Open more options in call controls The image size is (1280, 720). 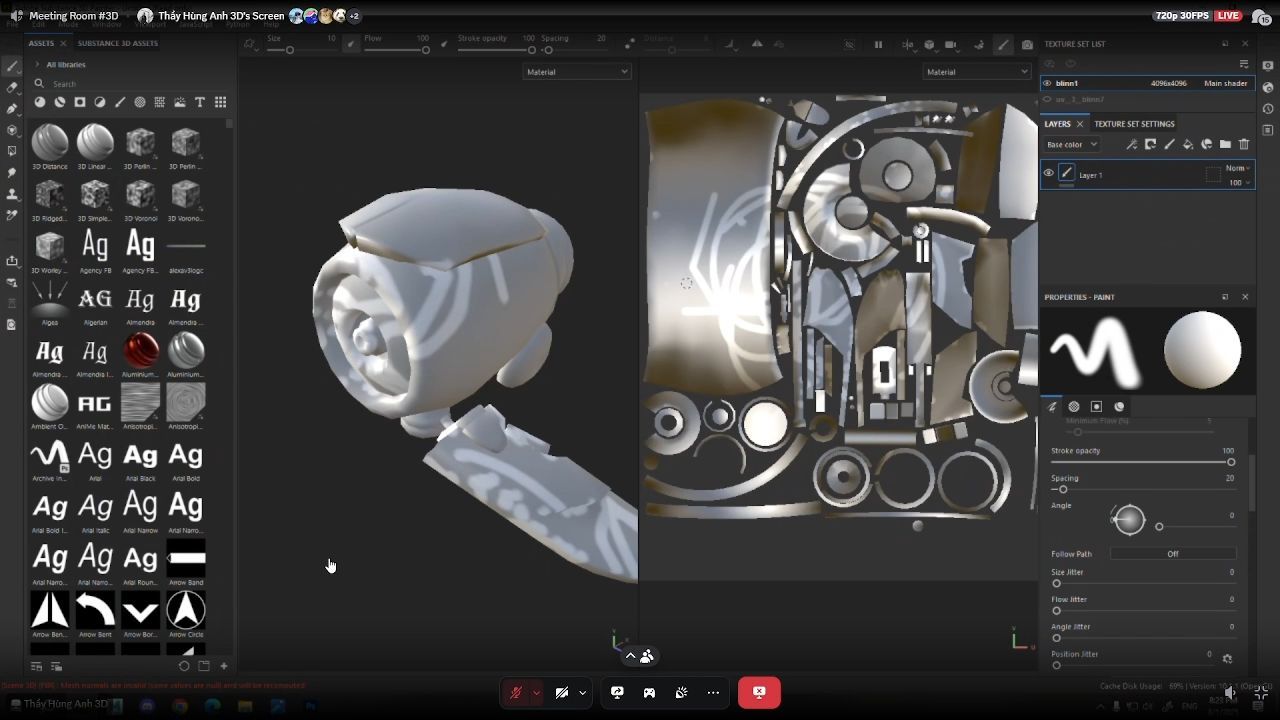point(713,693)
